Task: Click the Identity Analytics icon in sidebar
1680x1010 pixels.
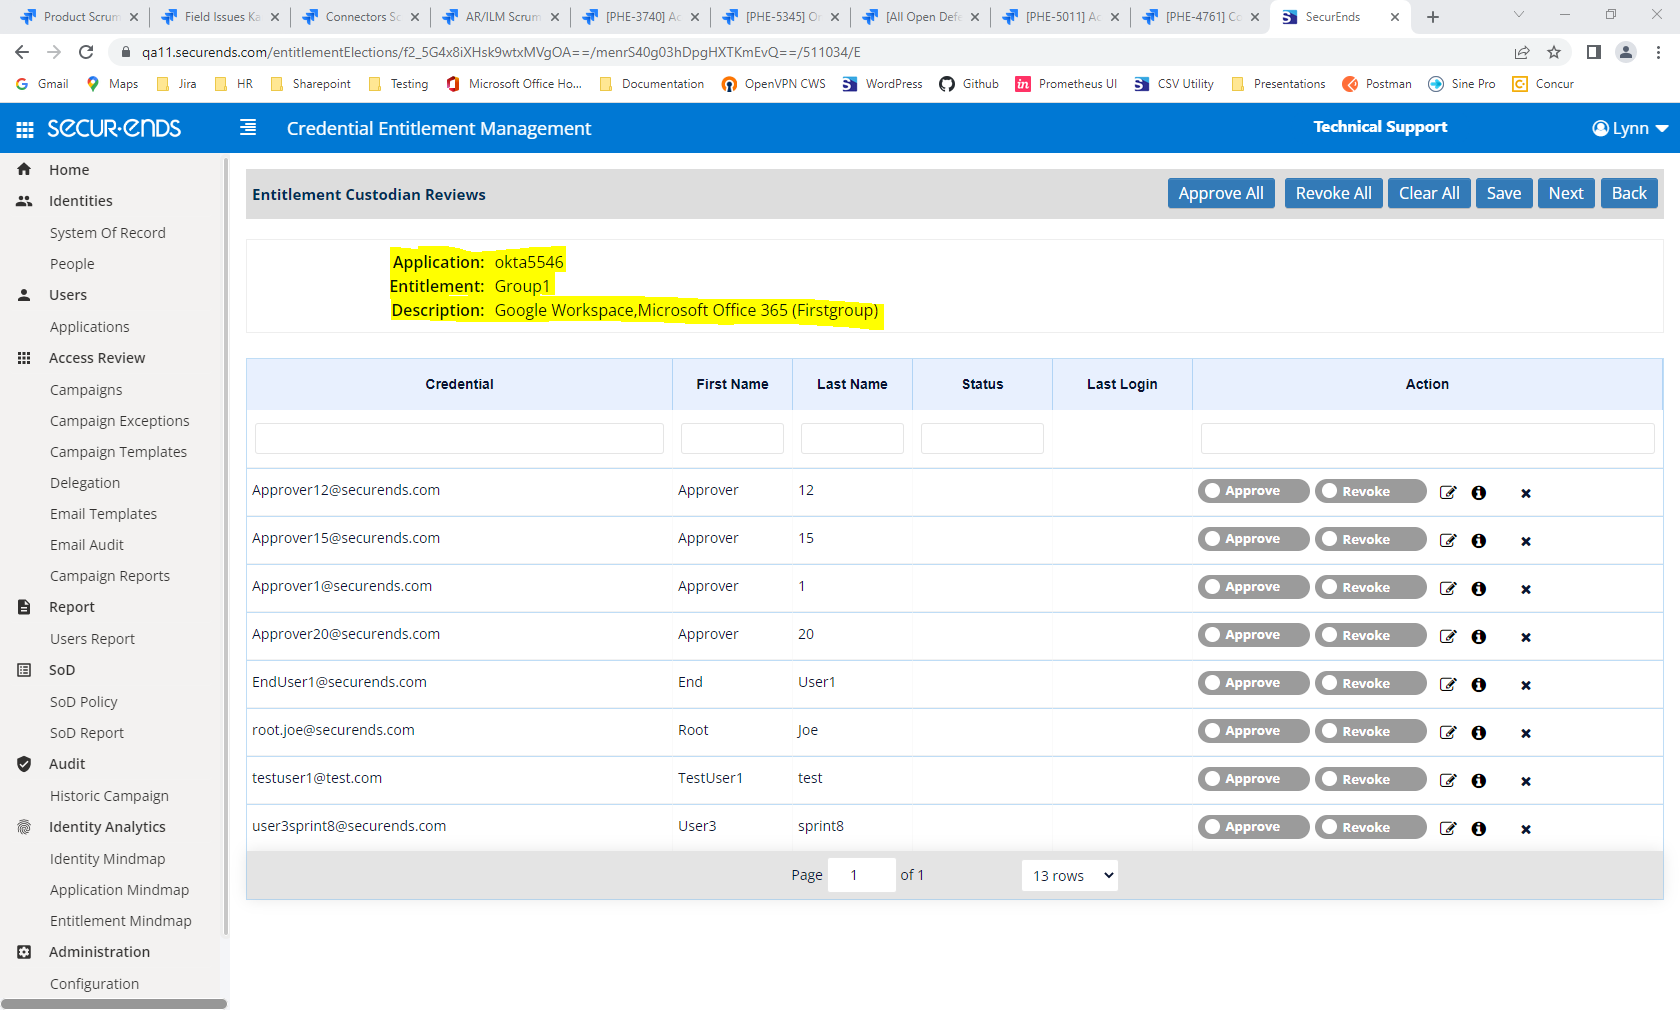Action: (x=23, y=827)
